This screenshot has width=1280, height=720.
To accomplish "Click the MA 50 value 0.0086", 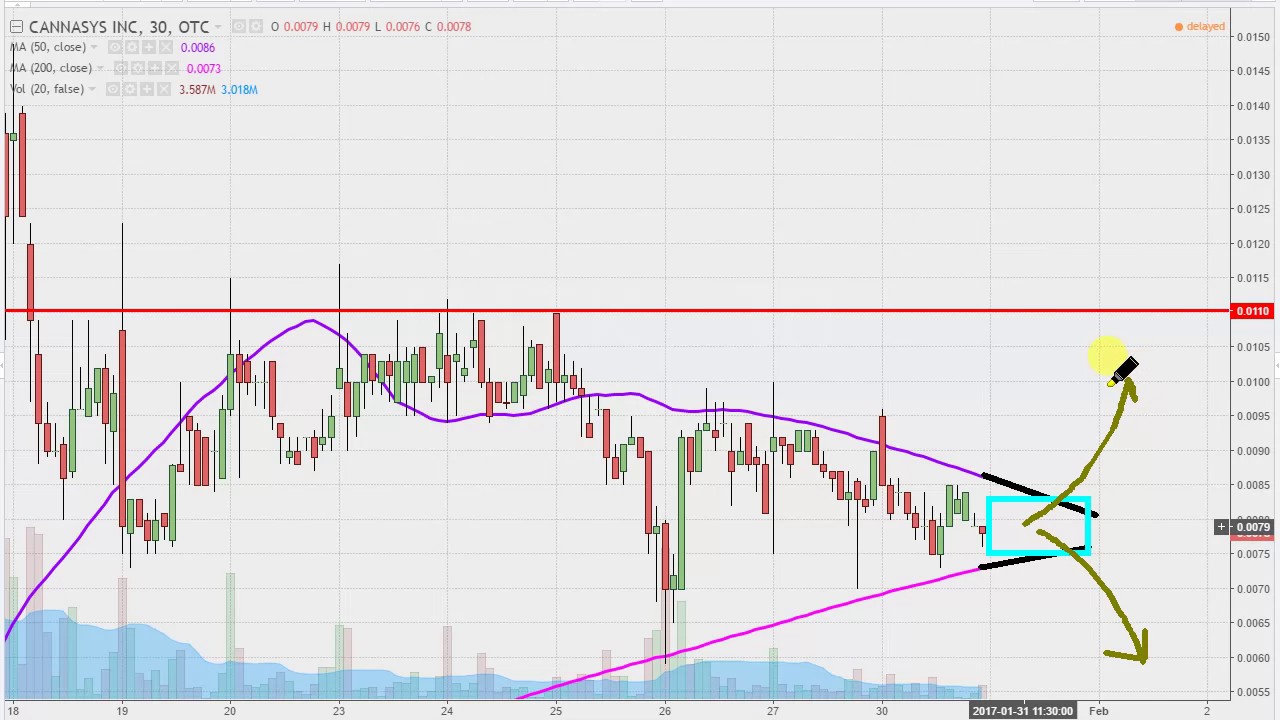I will point(198,47).
